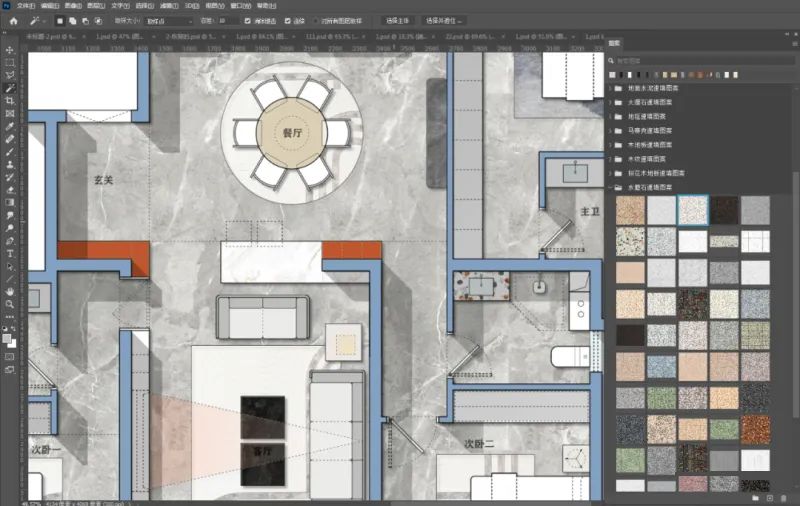This screenshot has height=506, width=800.
Task: Expand the 大理石速填图案 pattern folder
Action: [610, 102]
